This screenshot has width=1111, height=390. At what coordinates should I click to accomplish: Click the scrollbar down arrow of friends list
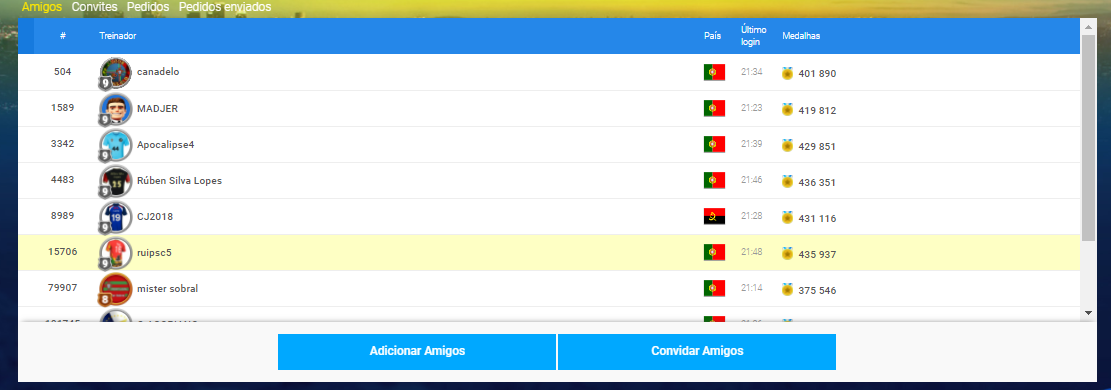click(1088, 312)
